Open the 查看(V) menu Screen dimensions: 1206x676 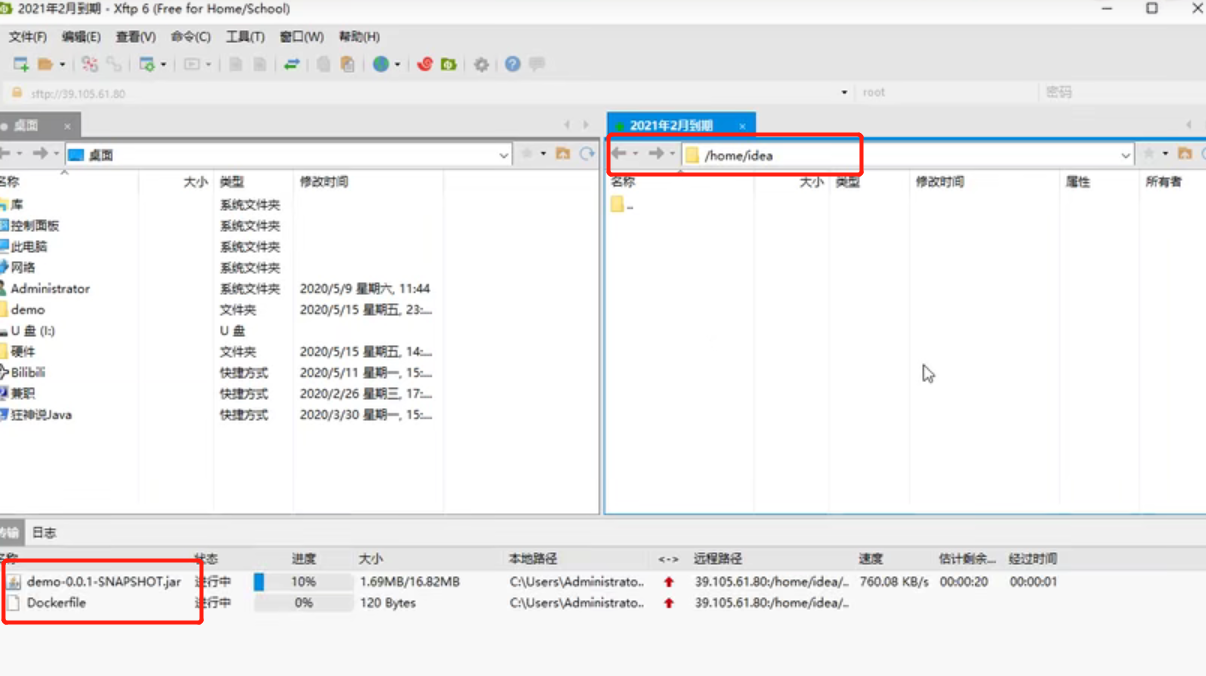pyautogui.click(x=135, y=37)
